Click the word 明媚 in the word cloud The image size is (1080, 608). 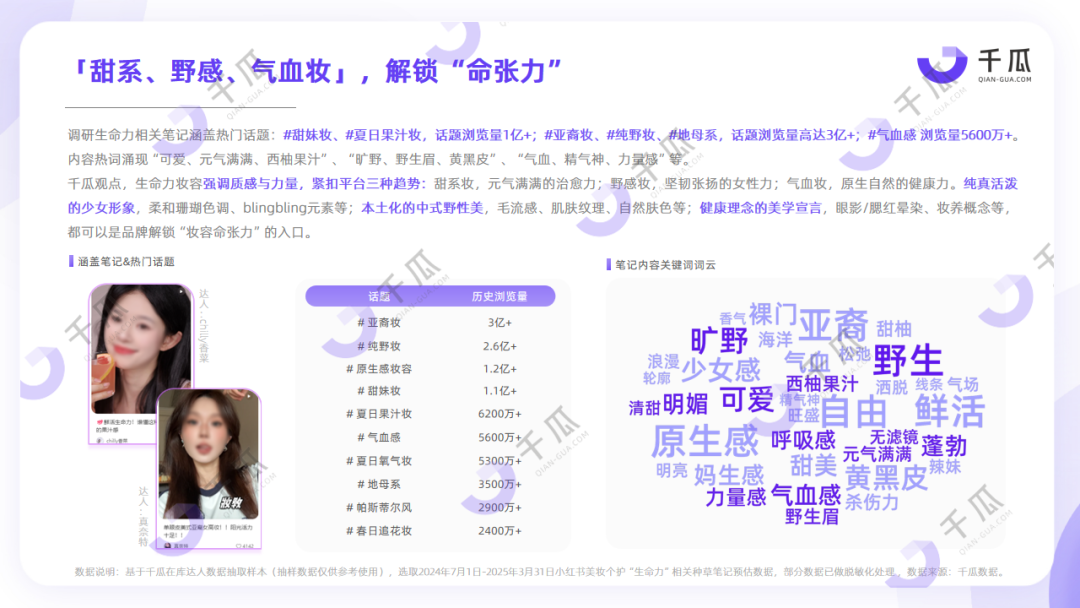[685, 403]
